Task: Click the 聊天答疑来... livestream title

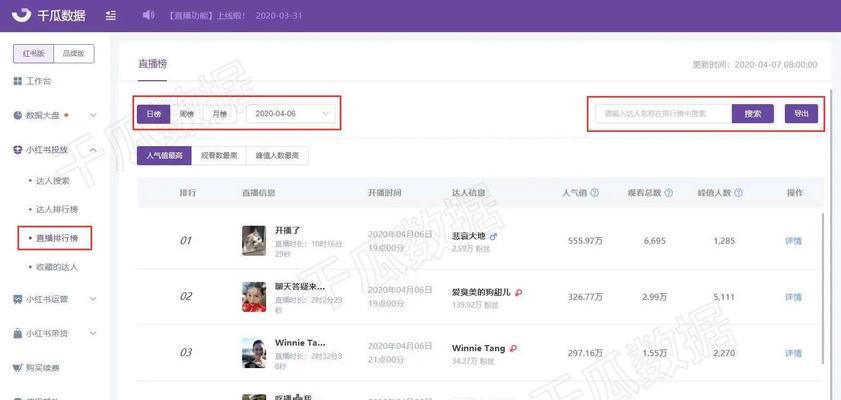Action: tap(300, 286)
